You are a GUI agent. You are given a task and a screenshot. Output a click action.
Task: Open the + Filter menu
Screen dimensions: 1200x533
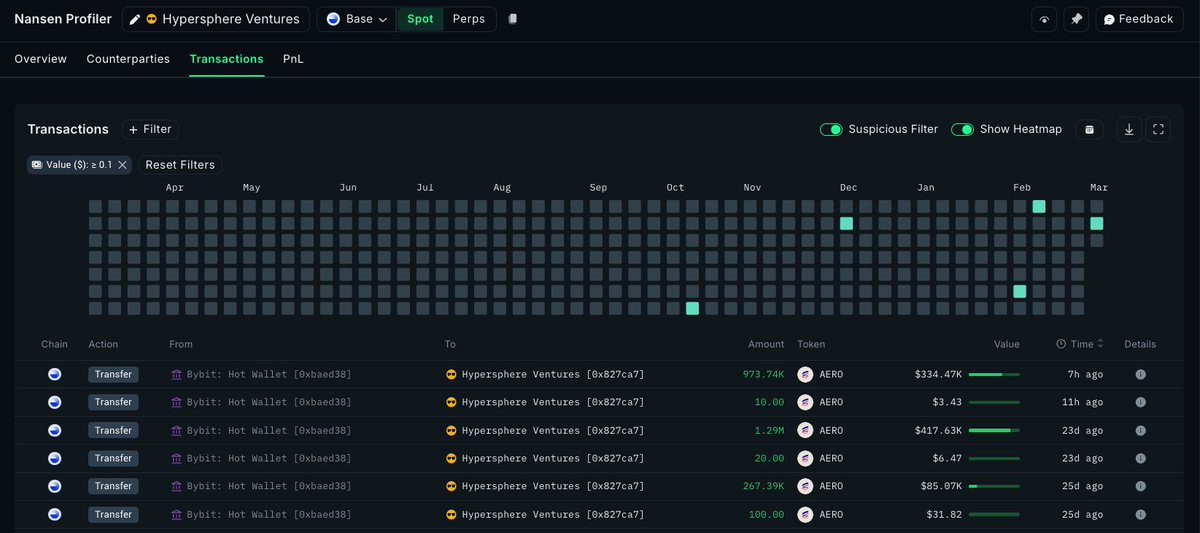coord(150,129)
